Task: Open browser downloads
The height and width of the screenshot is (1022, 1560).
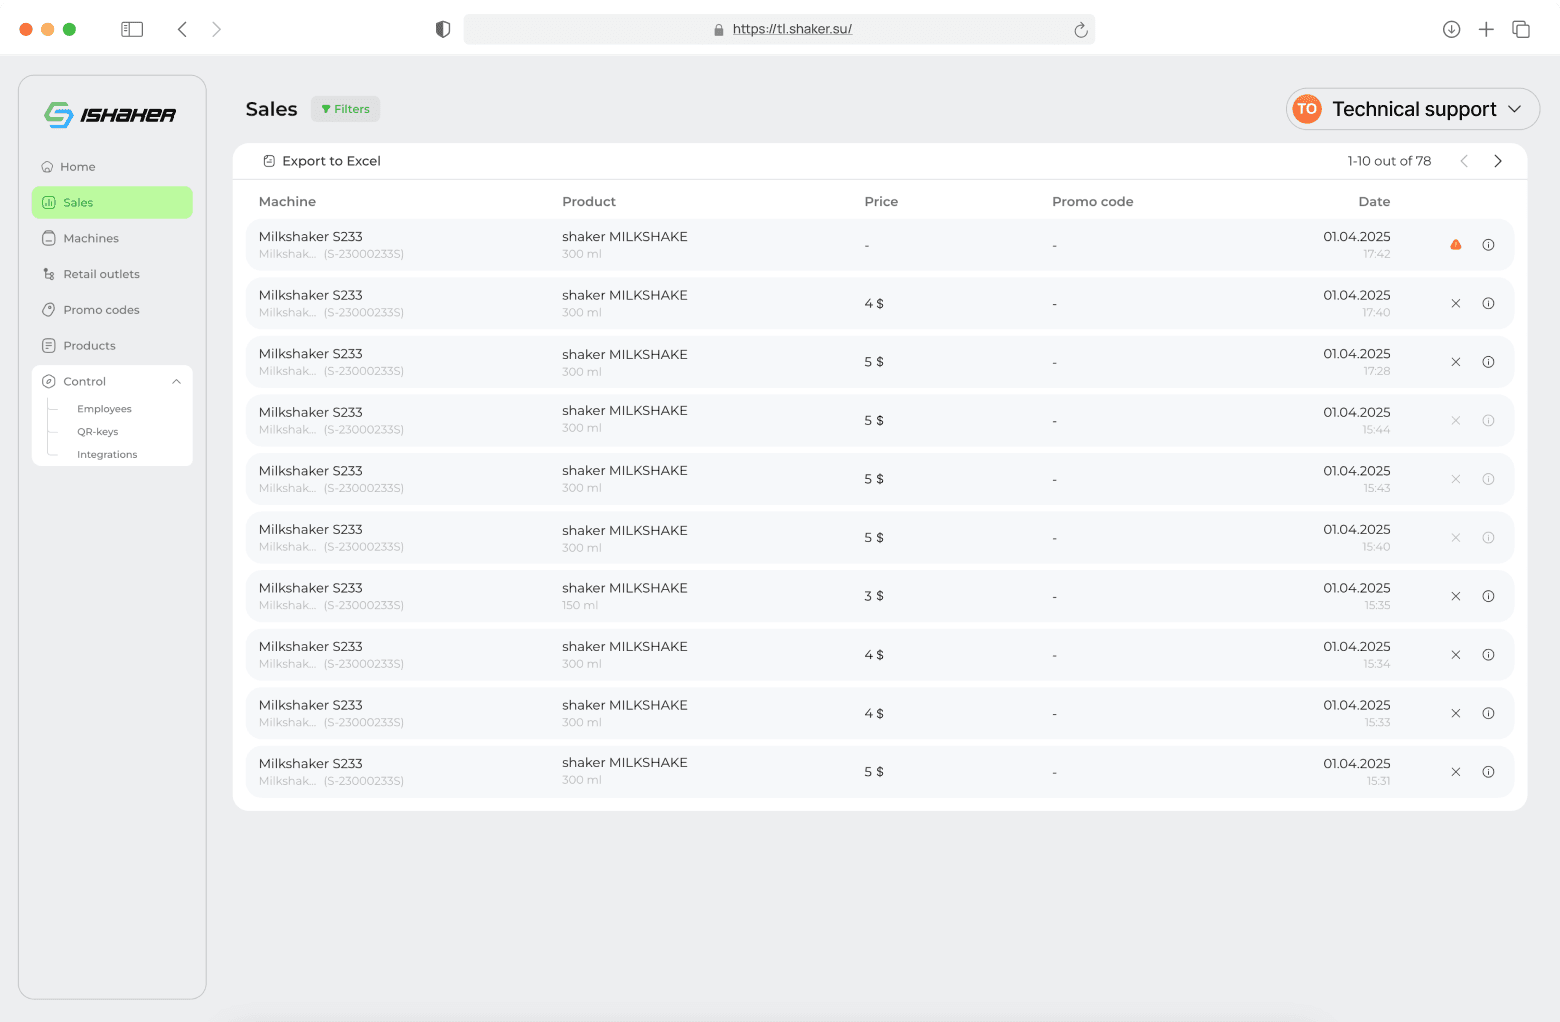Action: click(1452, 29)
